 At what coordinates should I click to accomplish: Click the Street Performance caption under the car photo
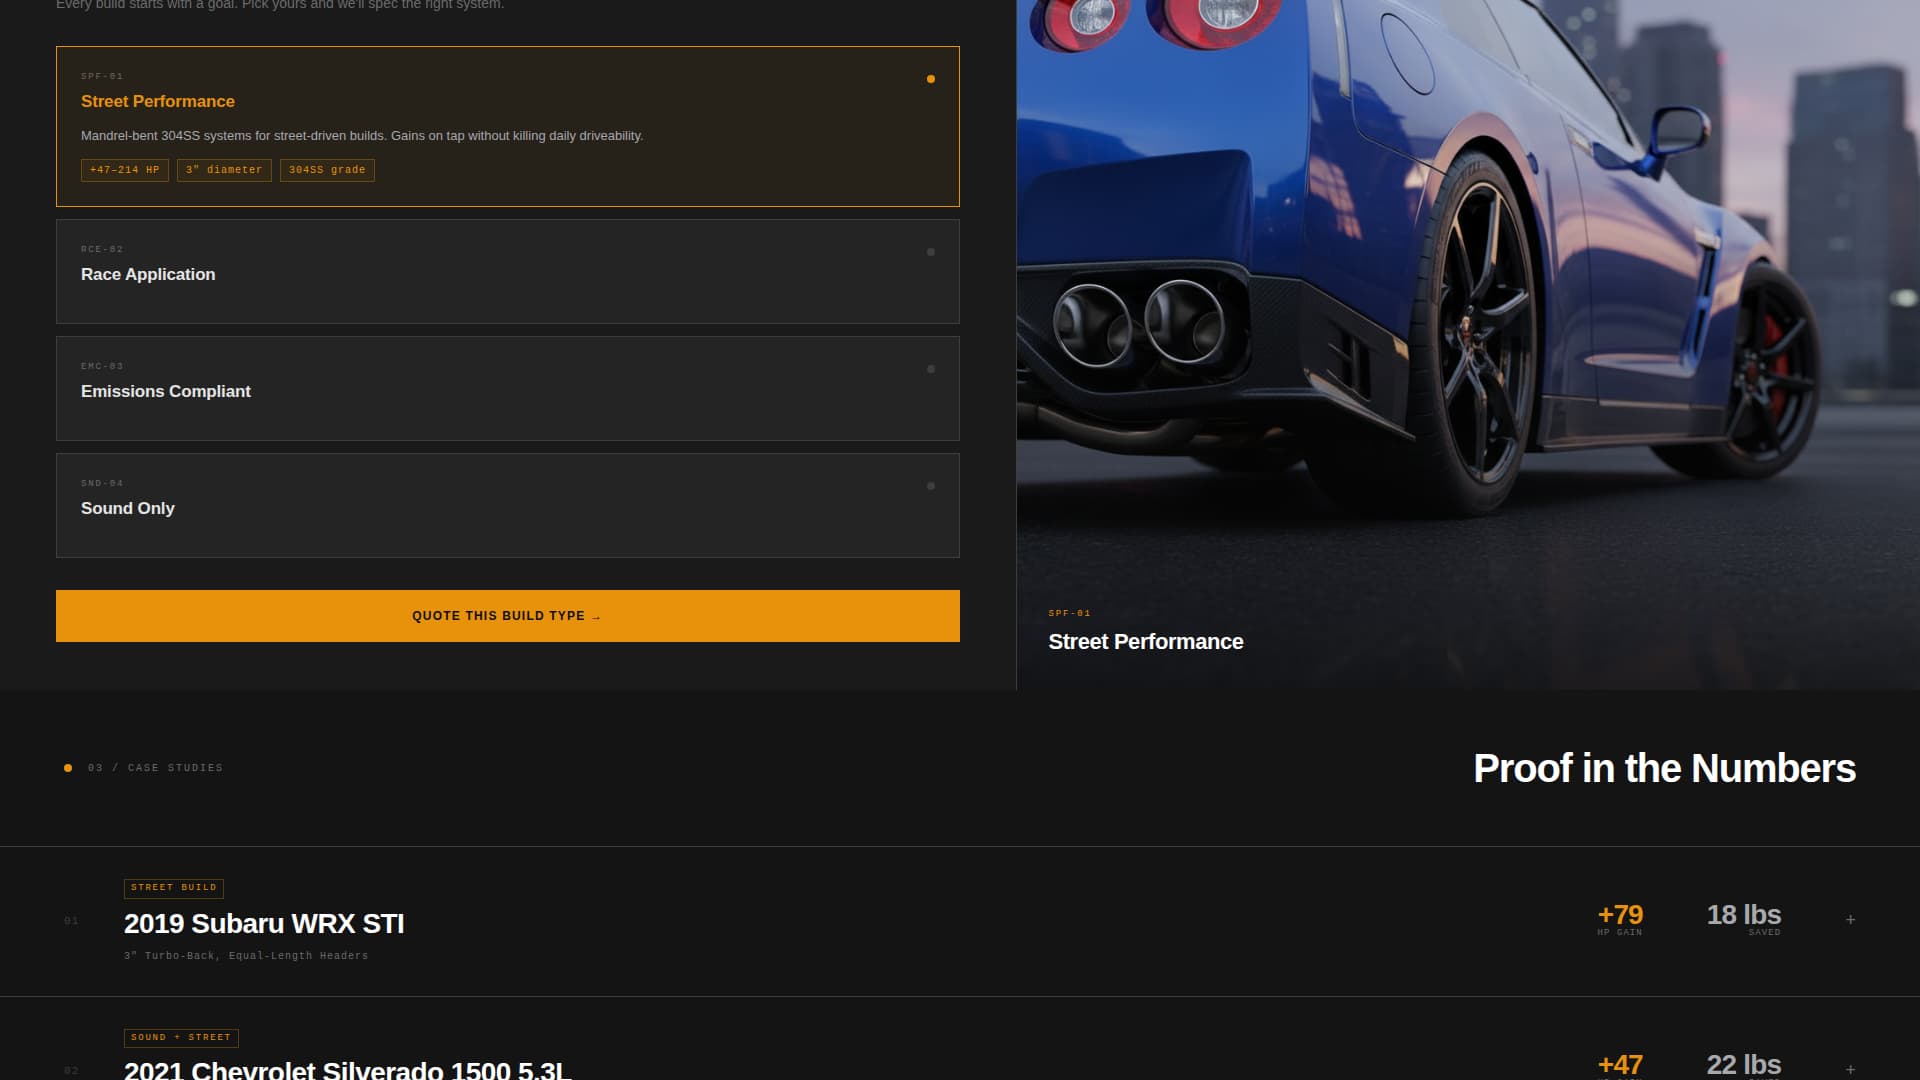(1146, 641)
